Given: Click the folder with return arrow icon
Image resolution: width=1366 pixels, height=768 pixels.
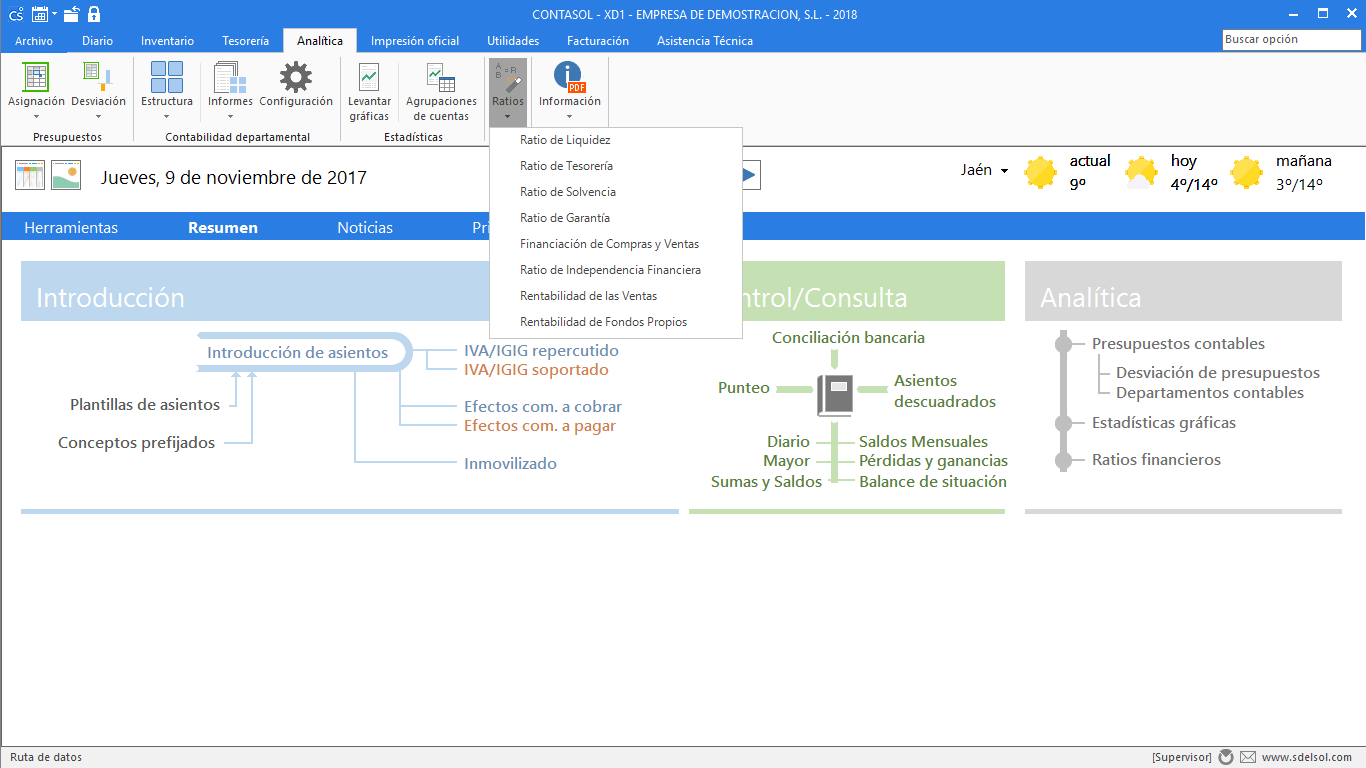Looking at the screenshot, I should click(x=71, y=14).
